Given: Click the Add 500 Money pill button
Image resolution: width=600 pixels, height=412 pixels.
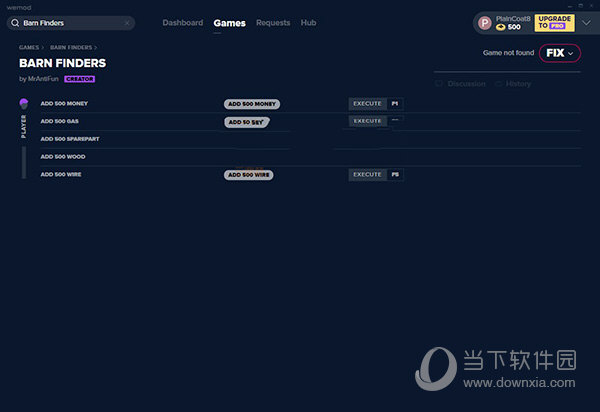Looking at the screenshot, I should tap(252, 104).
